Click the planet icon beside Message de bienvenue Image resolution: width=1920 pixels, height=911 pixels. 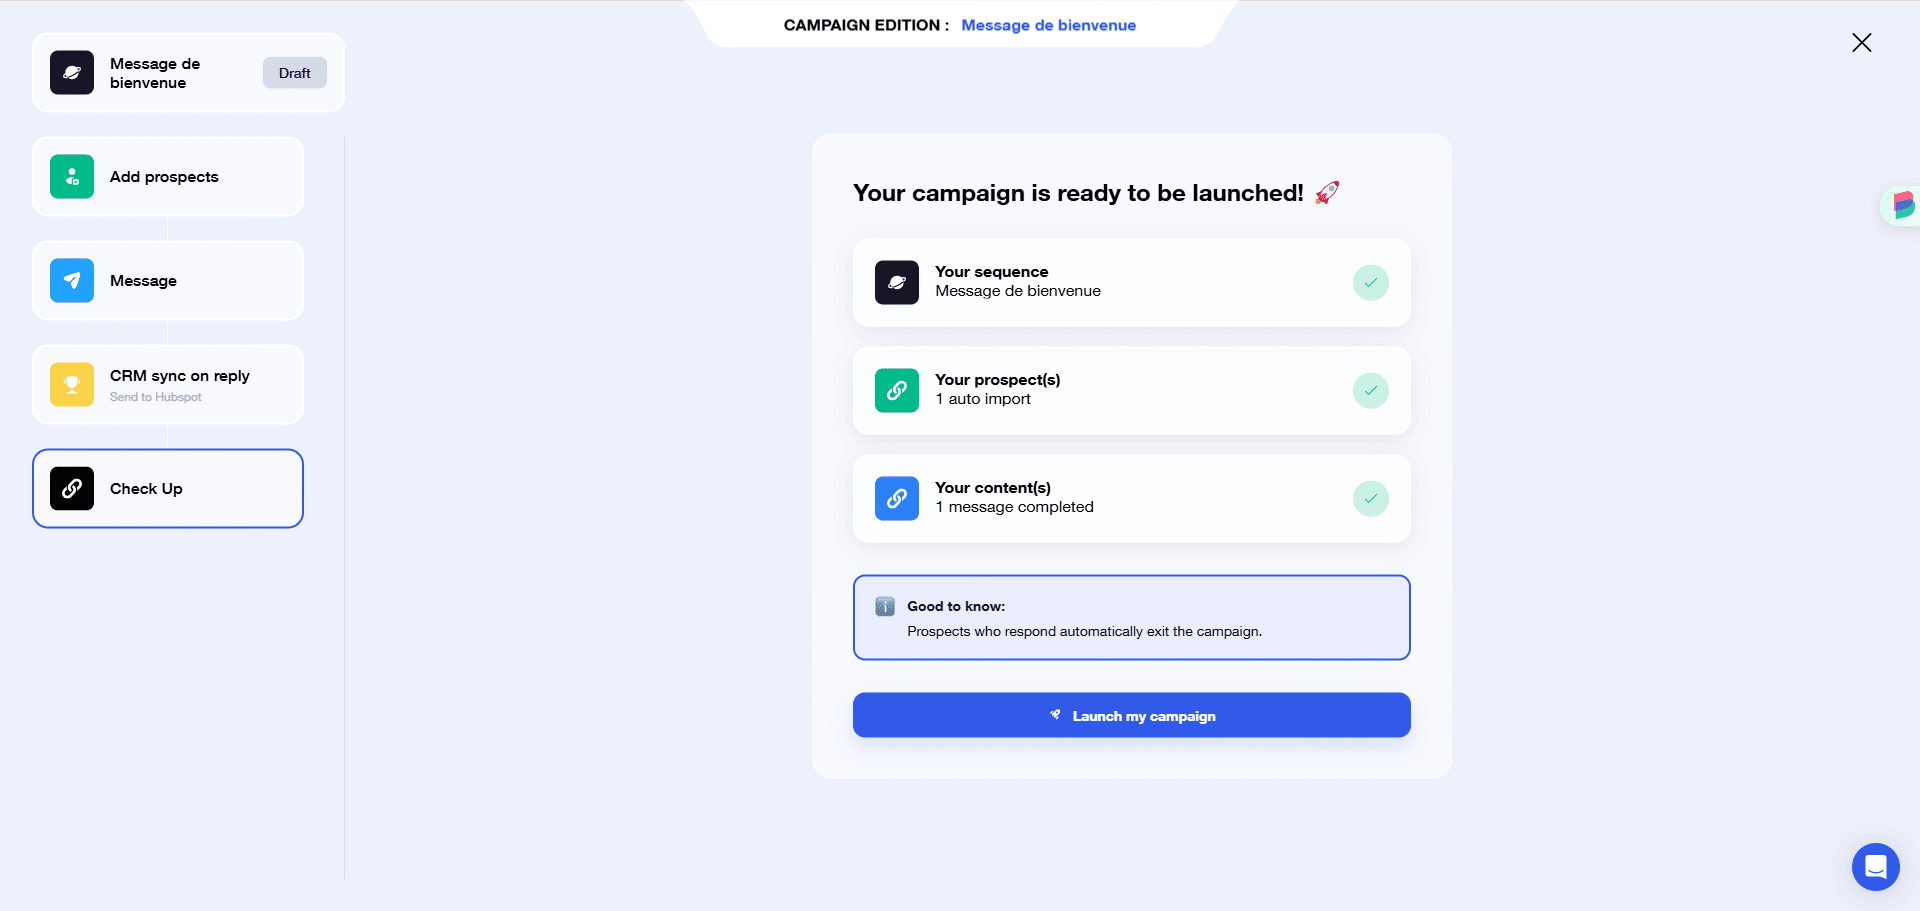click(72, 73)
